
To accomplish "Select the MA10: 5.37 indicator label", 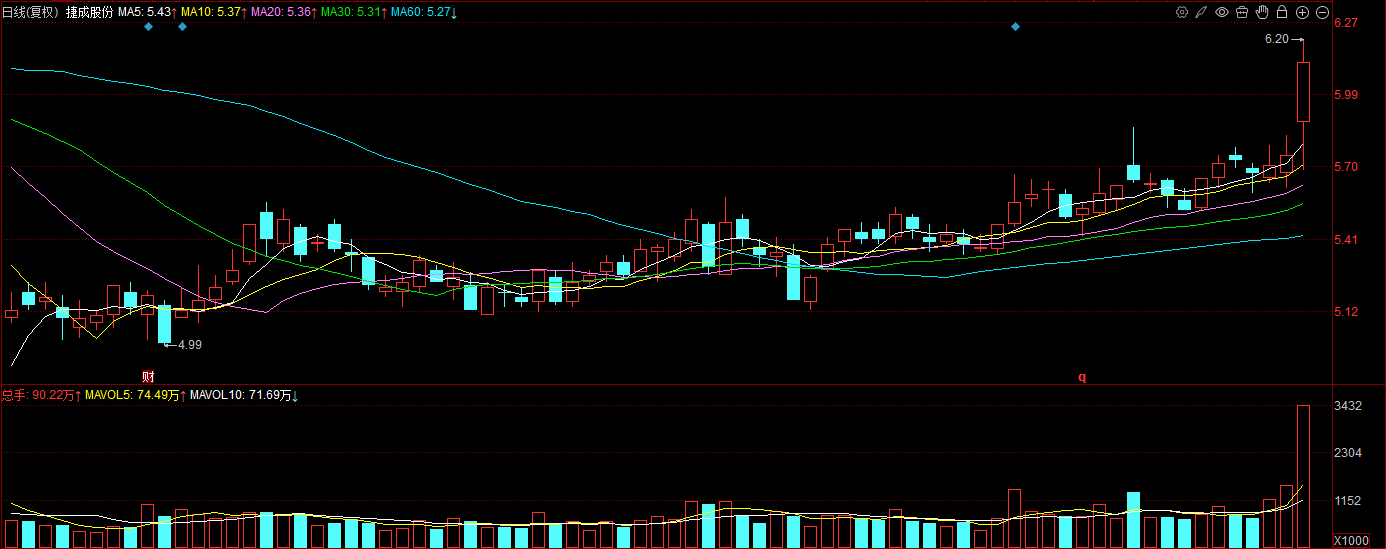I will pos(213,12).
